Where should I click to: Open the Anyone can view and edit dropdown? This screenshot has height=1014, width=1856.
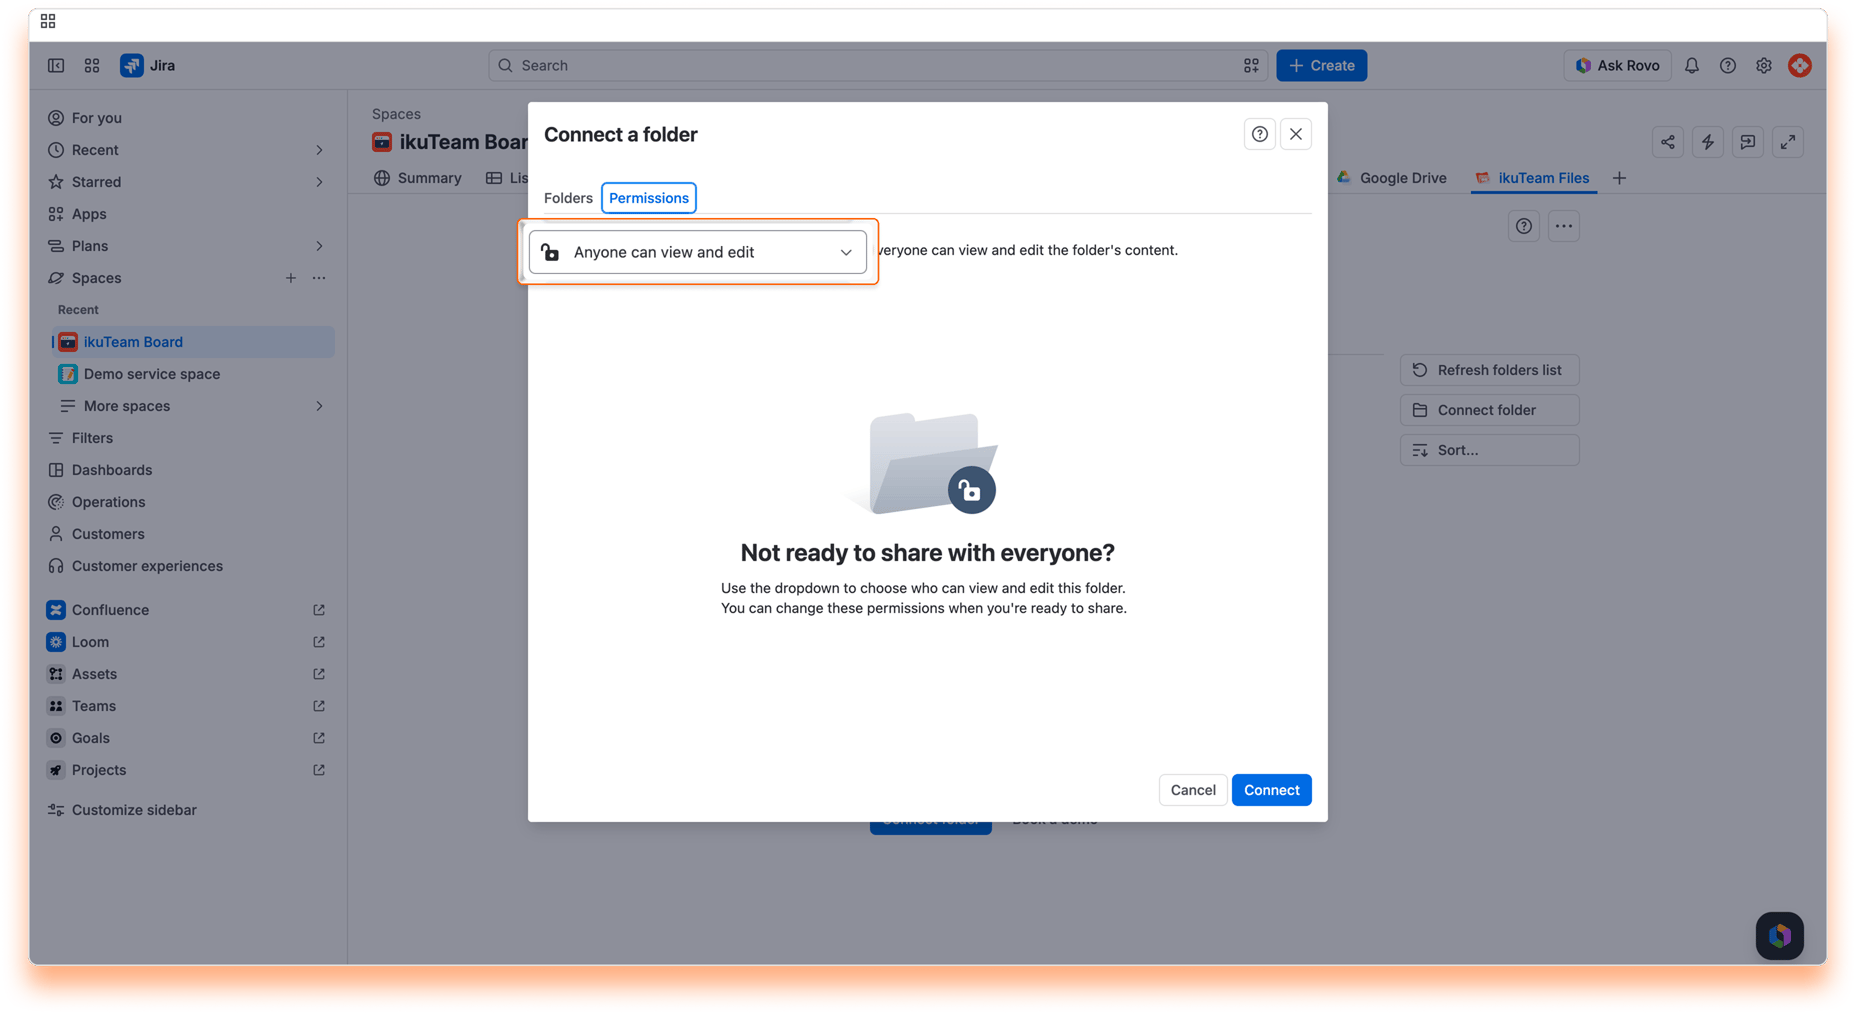coord(698,252)
